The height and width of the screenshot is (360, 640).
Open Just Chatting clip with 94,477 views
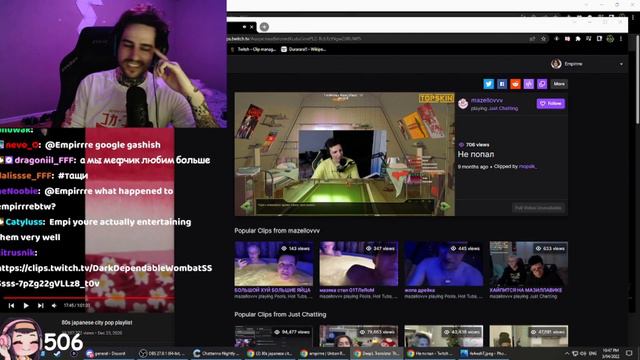coord(274,336)
